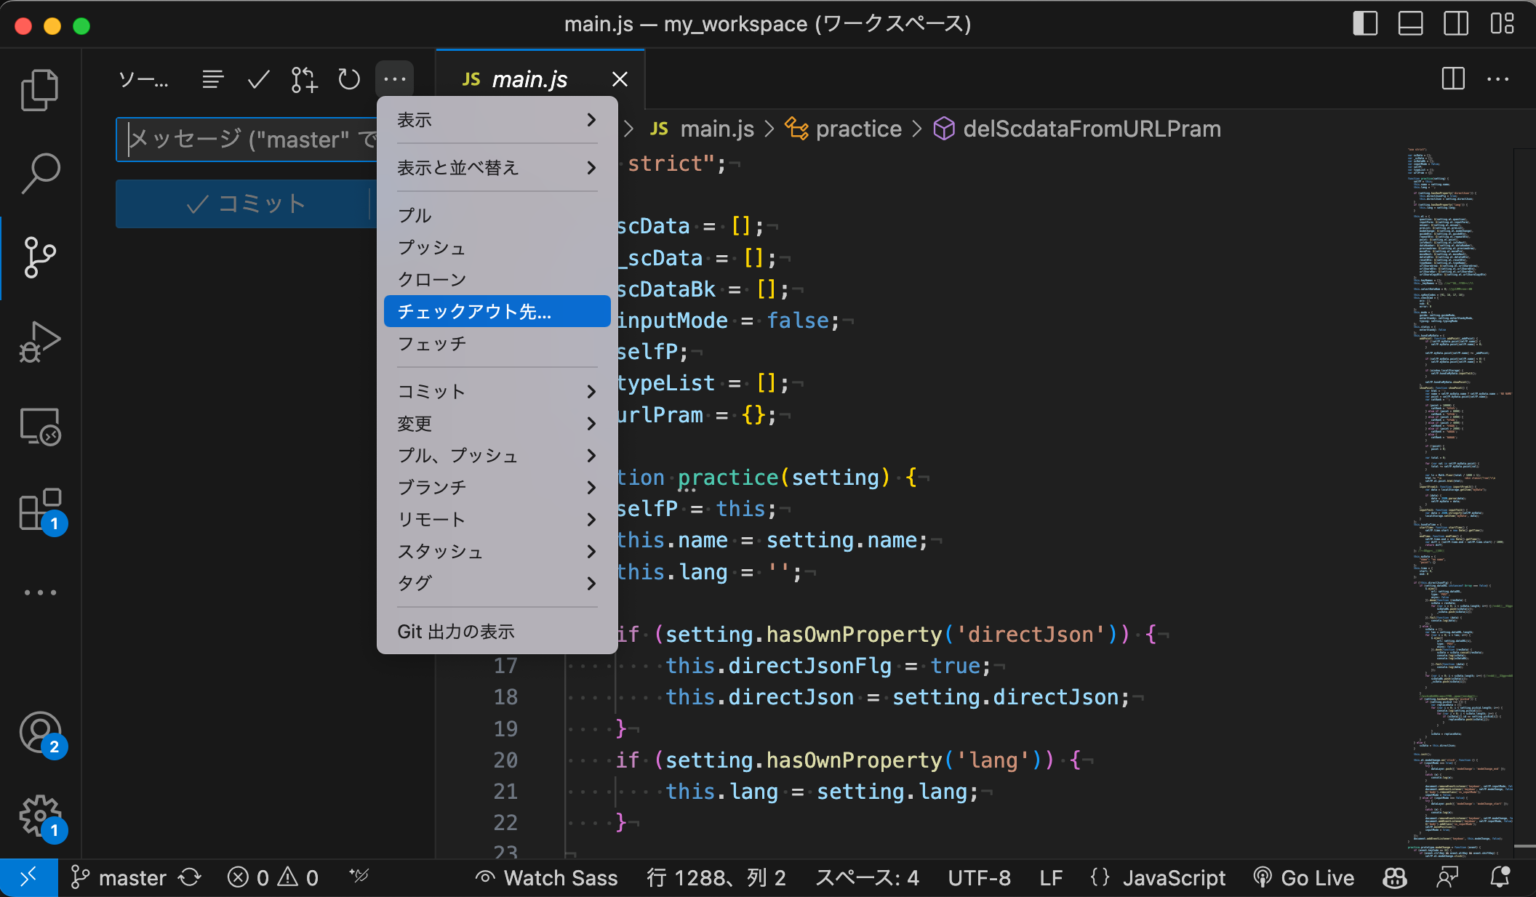The image size is (1536, 897).
Task: Select the Run and Debug icon
Action: [40, 341]
